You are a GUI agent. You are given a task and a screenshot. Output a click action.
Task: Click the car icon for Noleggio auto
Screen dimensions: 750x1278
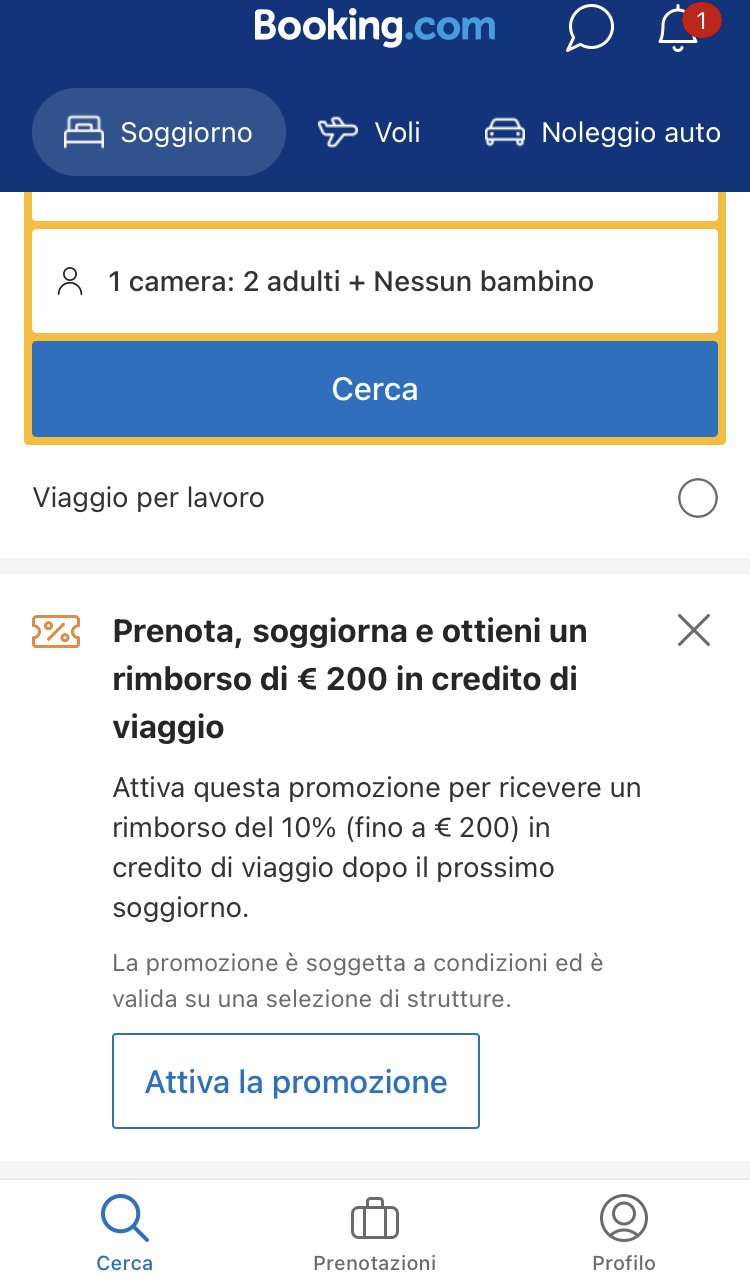point(505,132)
